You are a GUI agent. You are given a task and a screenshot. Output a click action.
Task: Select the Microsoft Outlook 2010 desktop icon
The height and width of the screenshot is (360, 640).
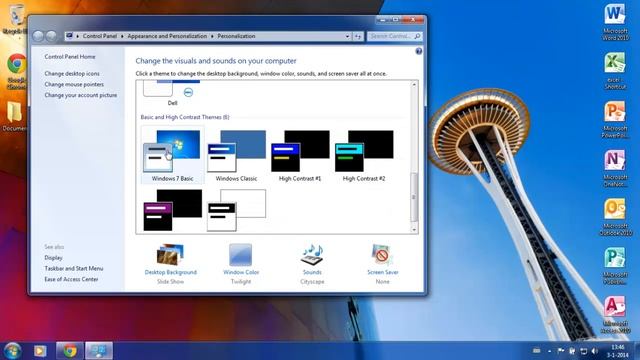tap(615, 217)
